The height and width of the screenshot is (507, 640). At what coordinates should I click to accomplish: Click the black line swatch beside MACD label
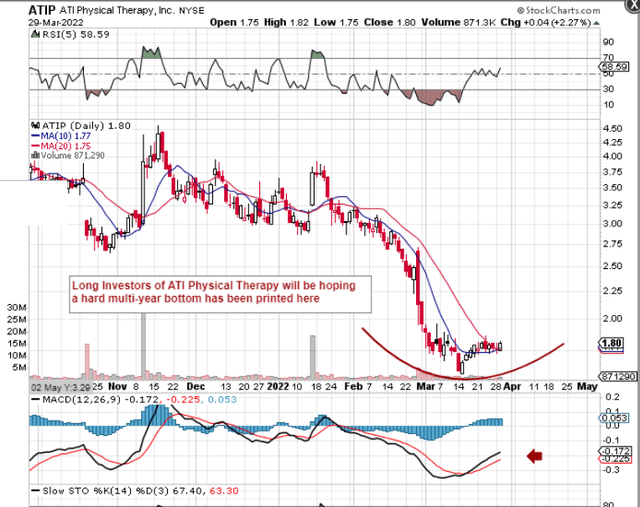36,400
